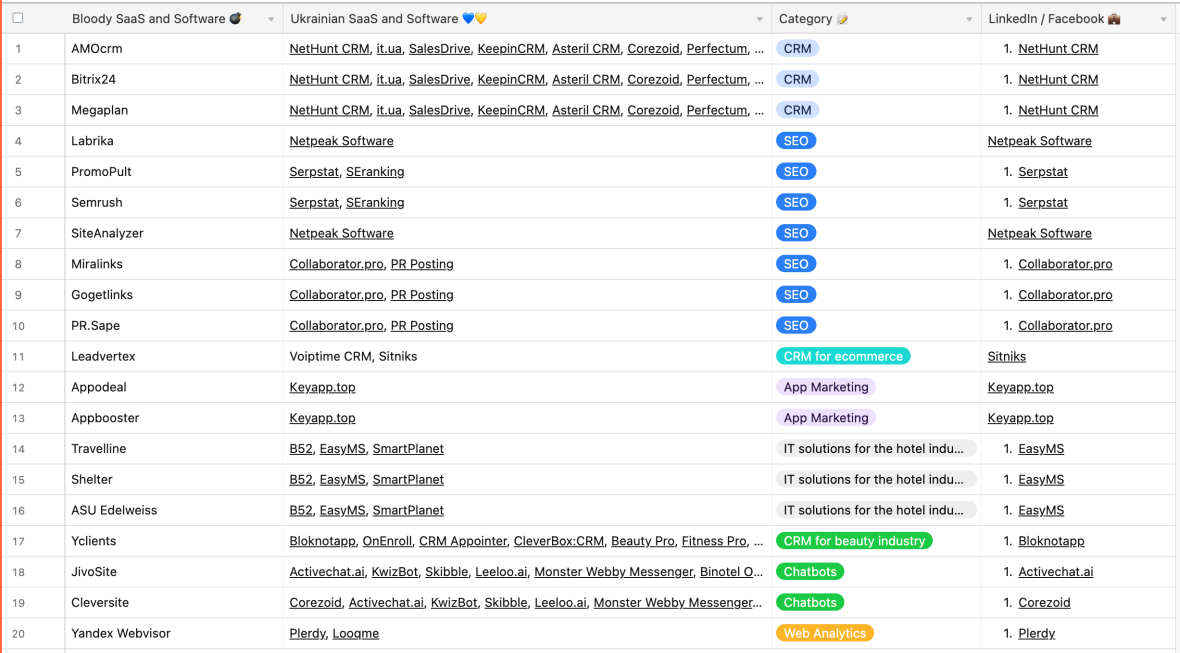Click the CRM tag in AMOcrm row
Image resolution: width=1180 pixels, height=653 pixels.
[797, 49]
